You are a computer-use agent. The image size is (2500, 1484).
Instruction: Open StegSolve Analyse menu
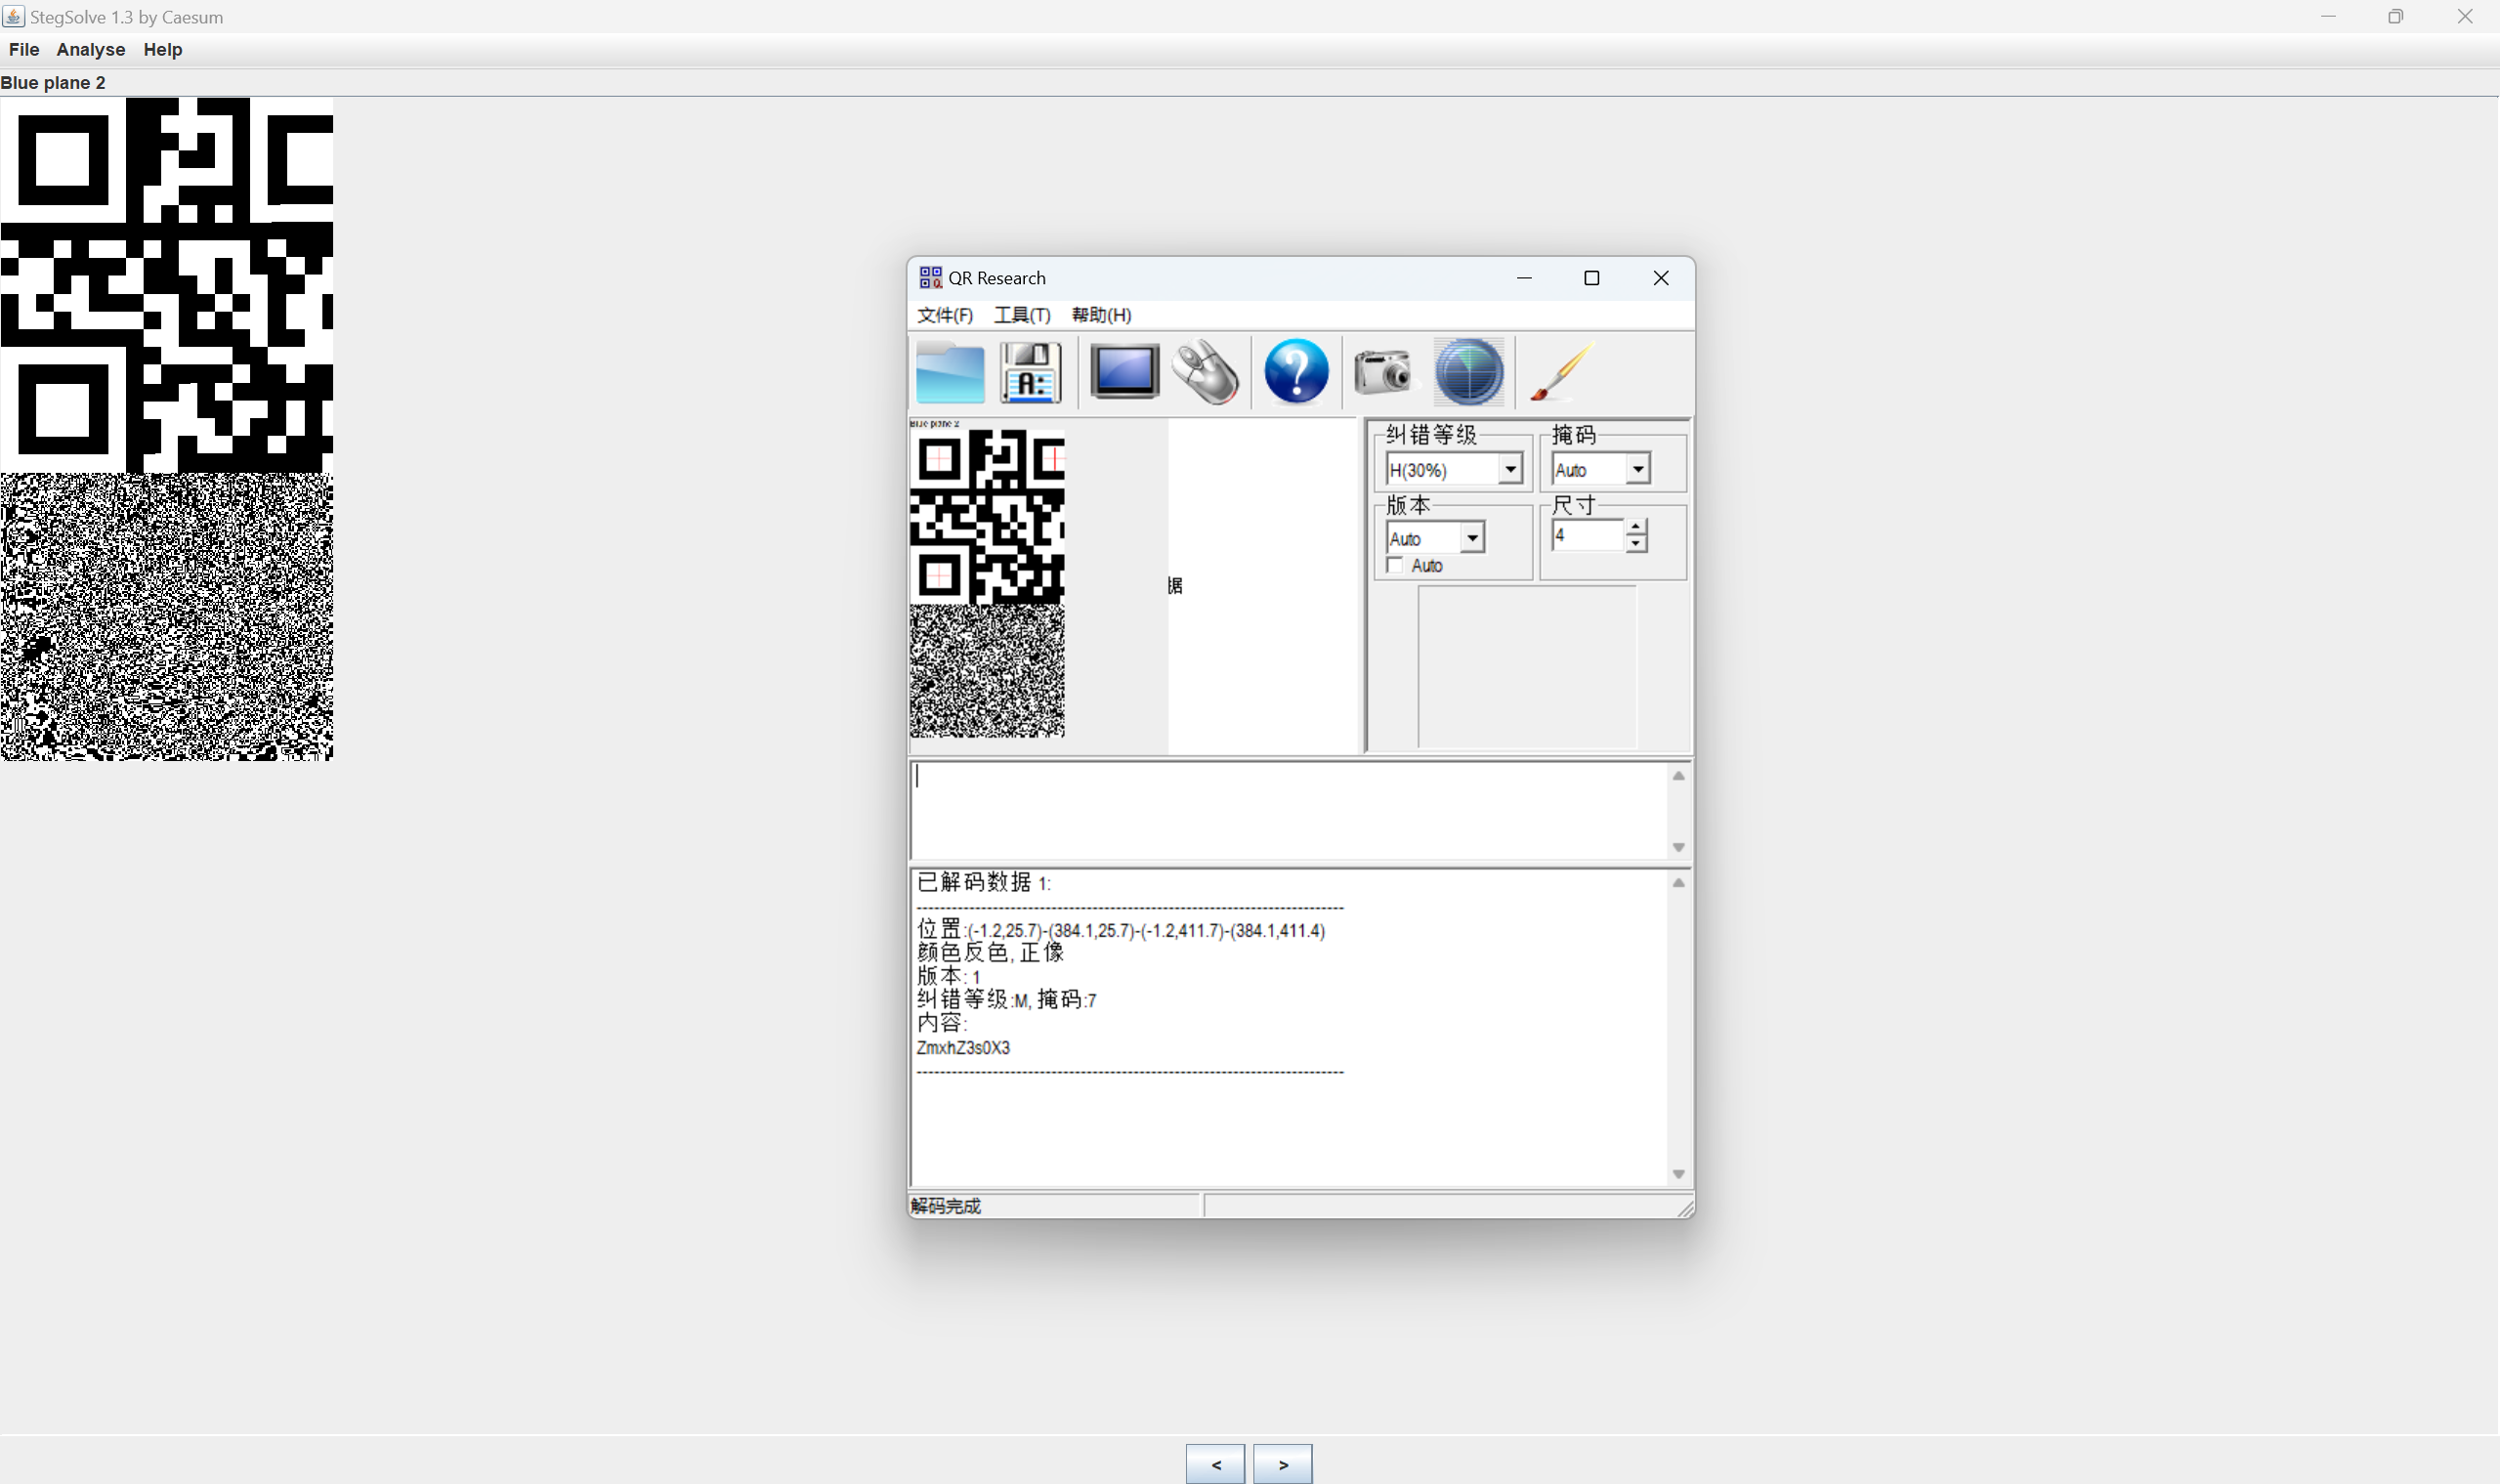pyautogui.click(x=91, y=50)
